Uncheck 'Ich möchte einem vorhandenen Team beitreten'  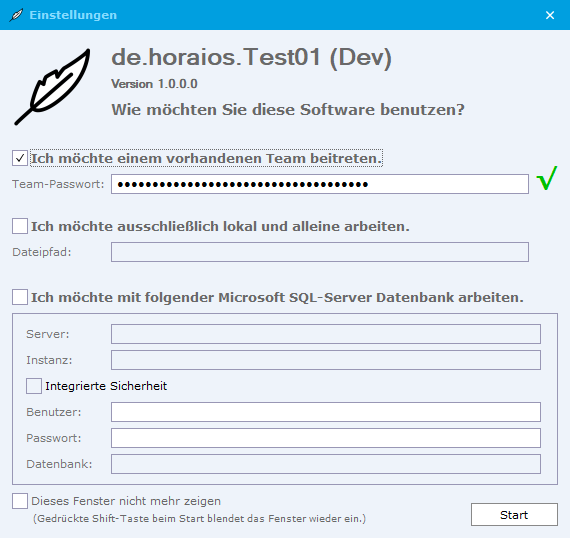click(20, 158)
